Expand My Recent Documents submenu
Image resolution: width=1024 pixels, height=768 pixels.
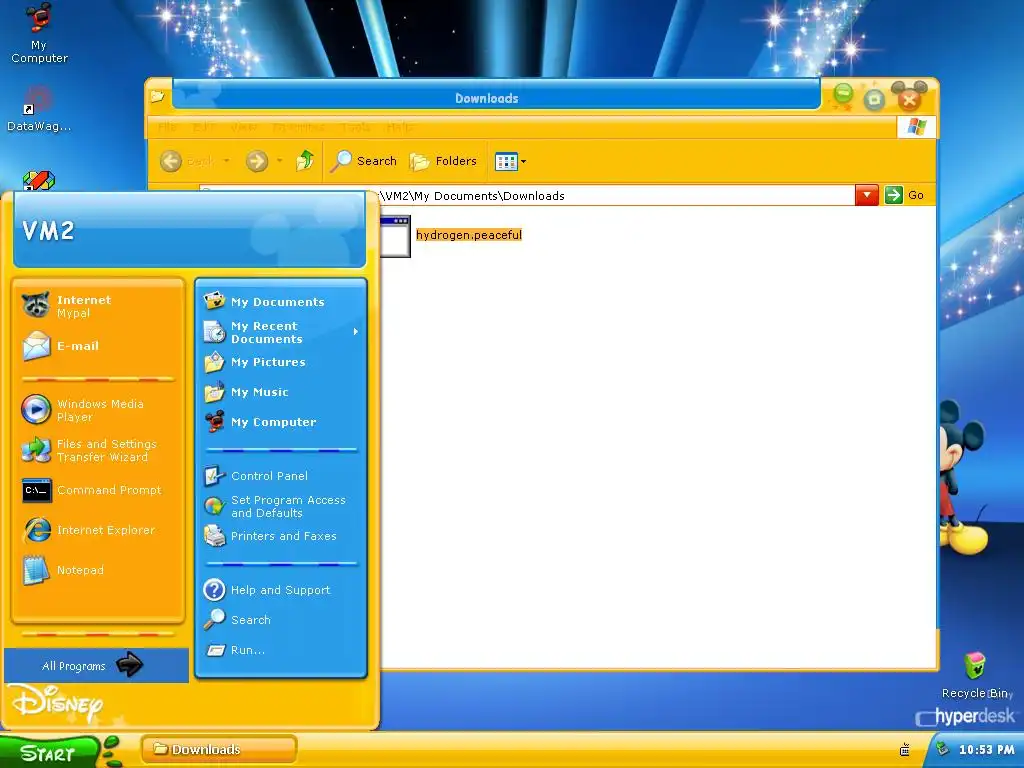[281, 332]
